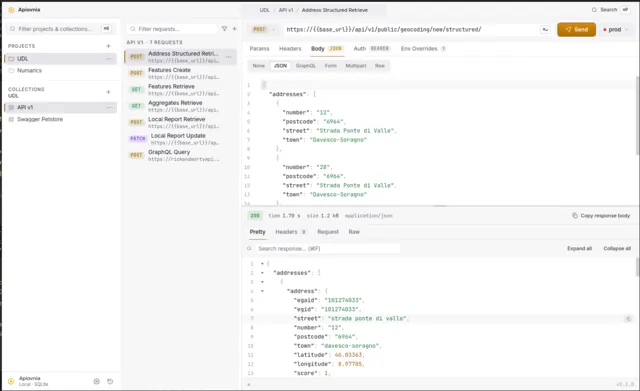Switch to the Body tab

(327, 49)
